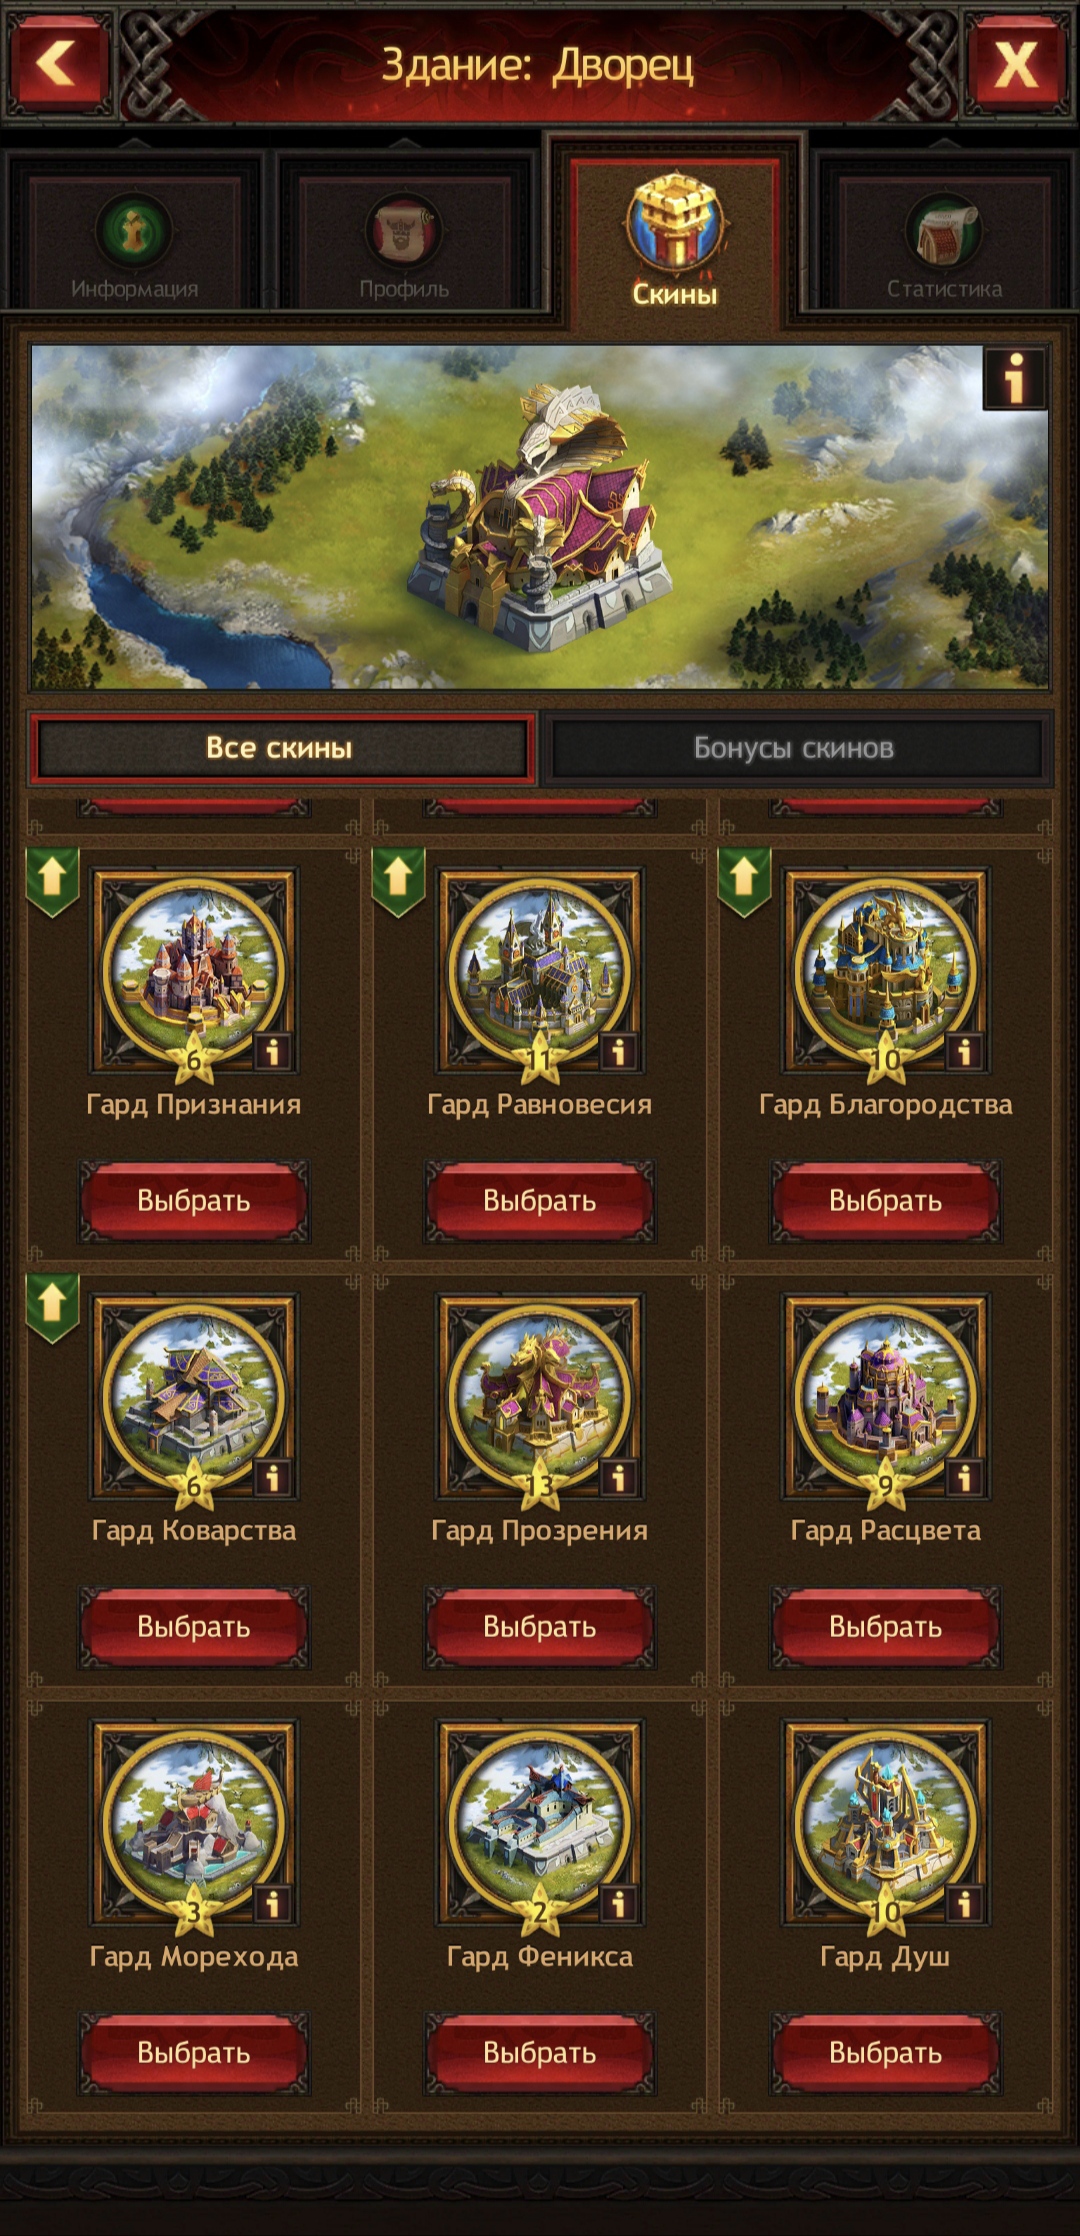Select Гард Коварства skin thumbnail
The image size is (1080, 2236).
[x=194, y=1396]
